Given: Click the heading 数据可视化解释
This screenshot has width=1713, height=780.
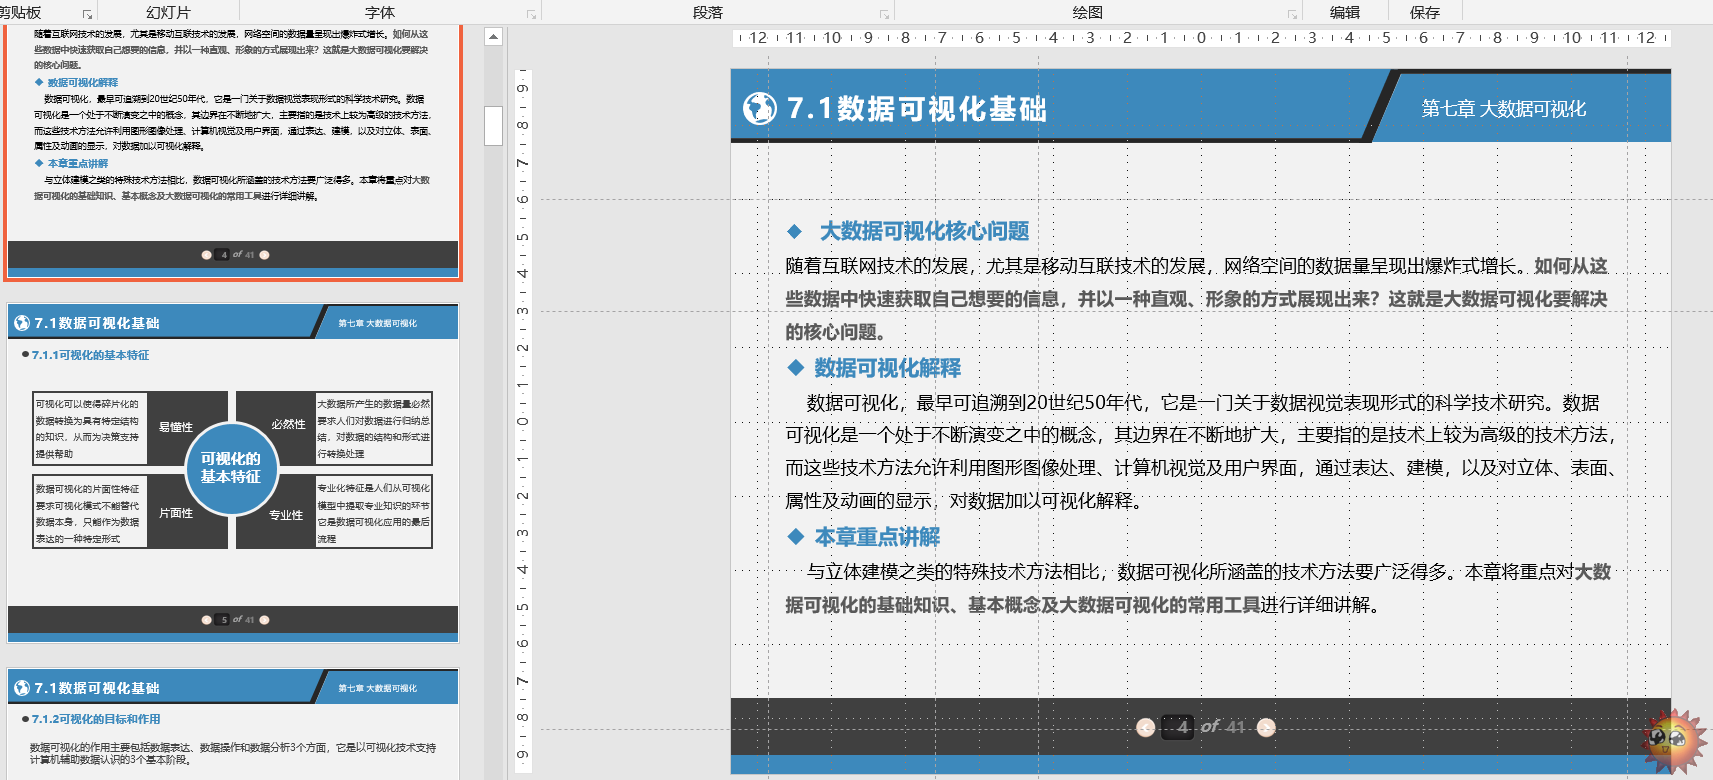Looking at the screenshot, I should click(887, 368).
